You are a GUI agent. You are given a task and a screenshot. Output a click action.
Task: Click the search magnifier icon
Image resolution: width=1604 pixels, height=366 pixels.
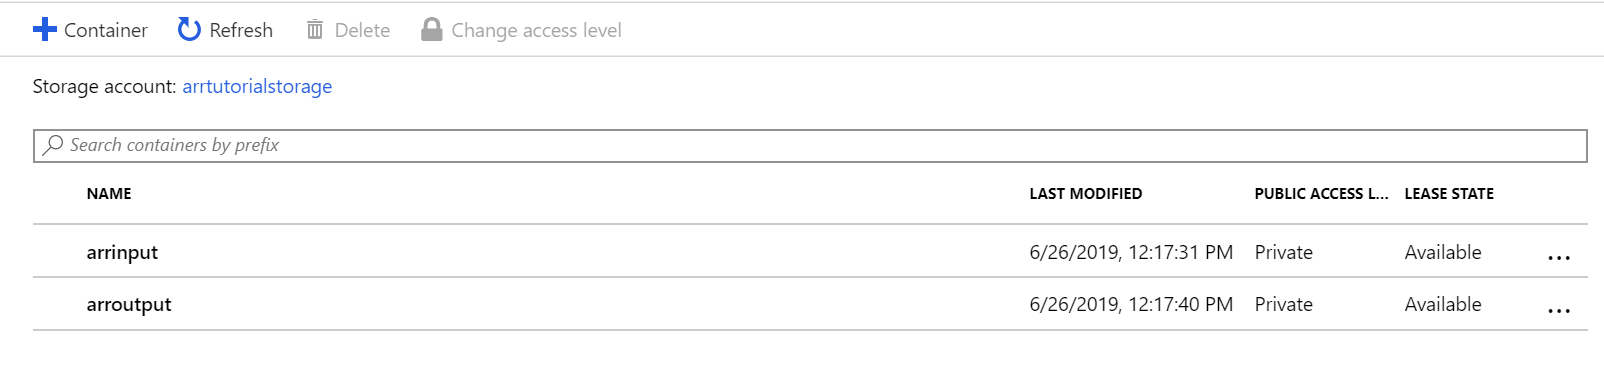pos(53,145)
